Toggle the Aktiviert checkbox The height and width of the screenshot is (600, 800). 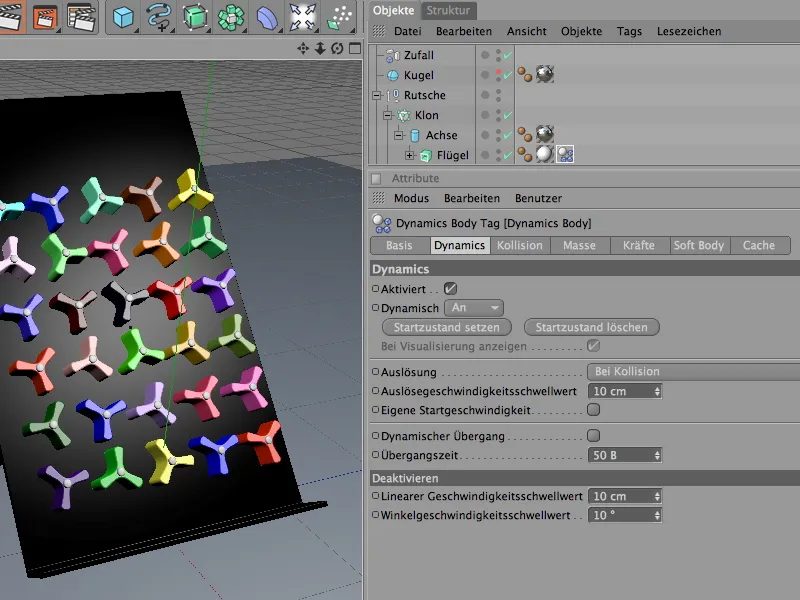[x=450, y=288]
